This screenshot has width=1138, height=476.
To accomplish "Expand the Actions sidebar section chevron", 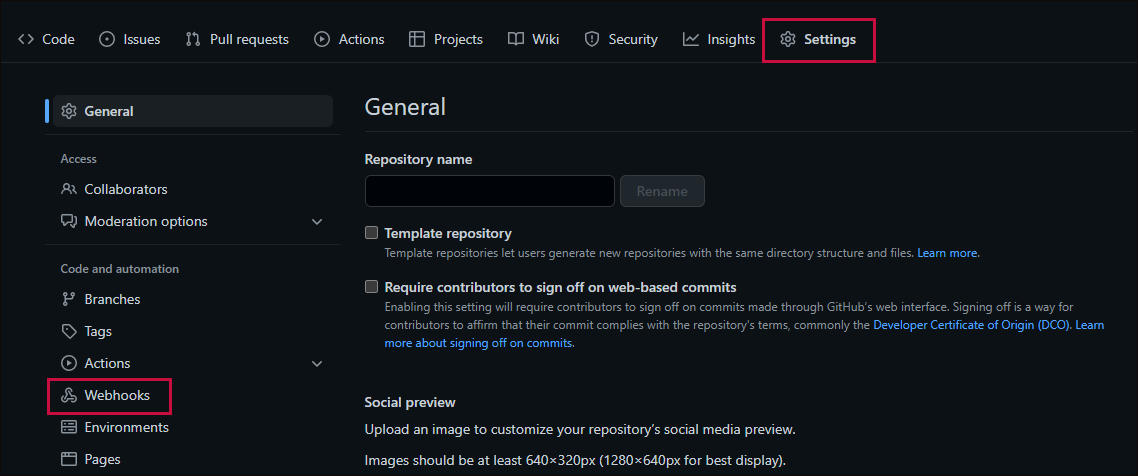I will pyautogui.click(x=317, y=363).
